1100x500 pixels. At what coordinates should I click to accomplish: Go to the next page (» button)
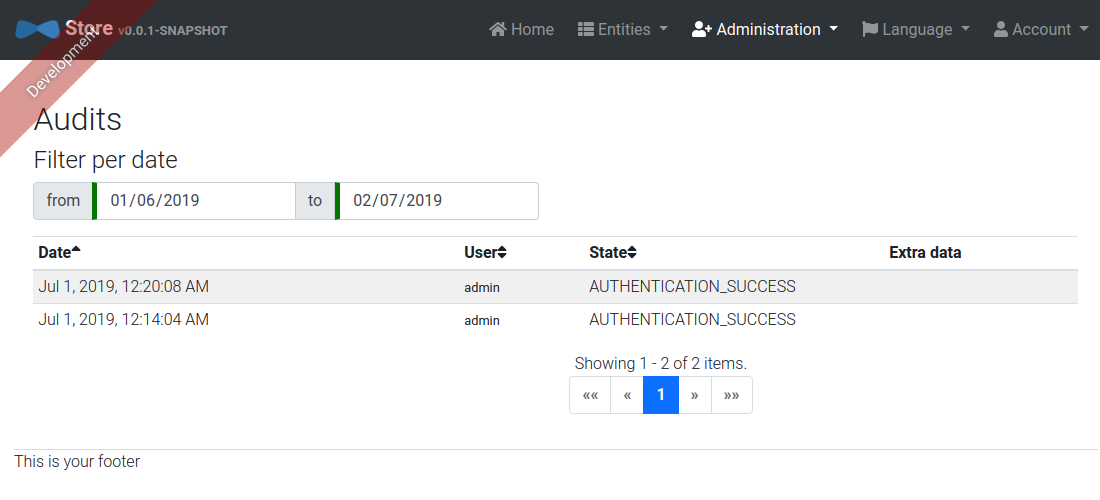pos(695,395)
